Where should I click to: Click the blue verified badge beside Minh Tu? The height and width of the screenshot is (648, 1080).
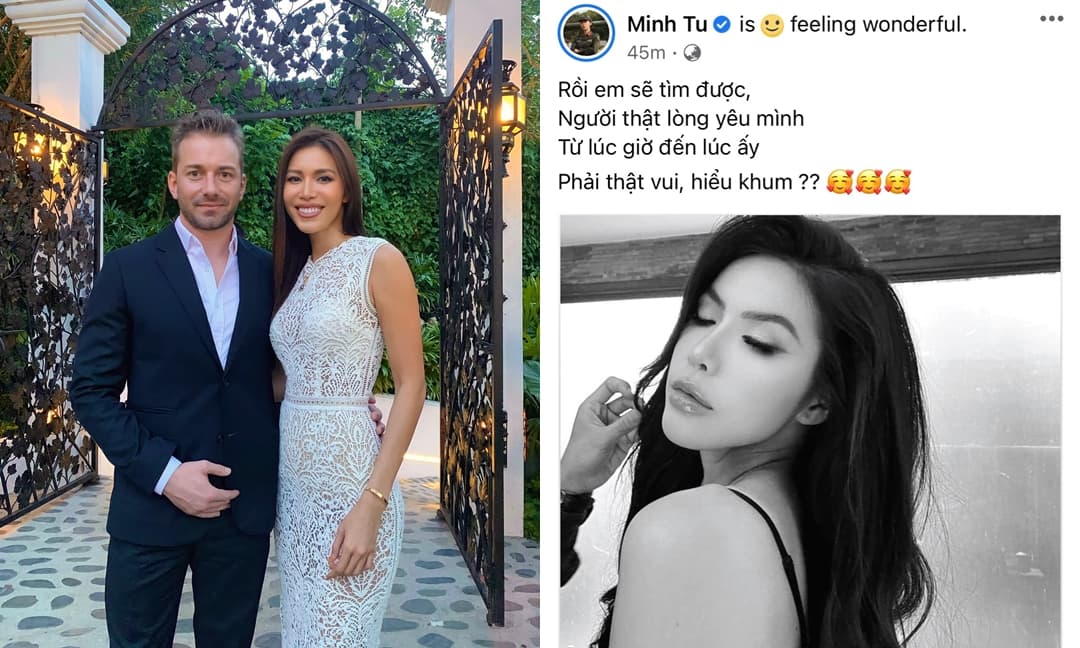tap(721, 25)
